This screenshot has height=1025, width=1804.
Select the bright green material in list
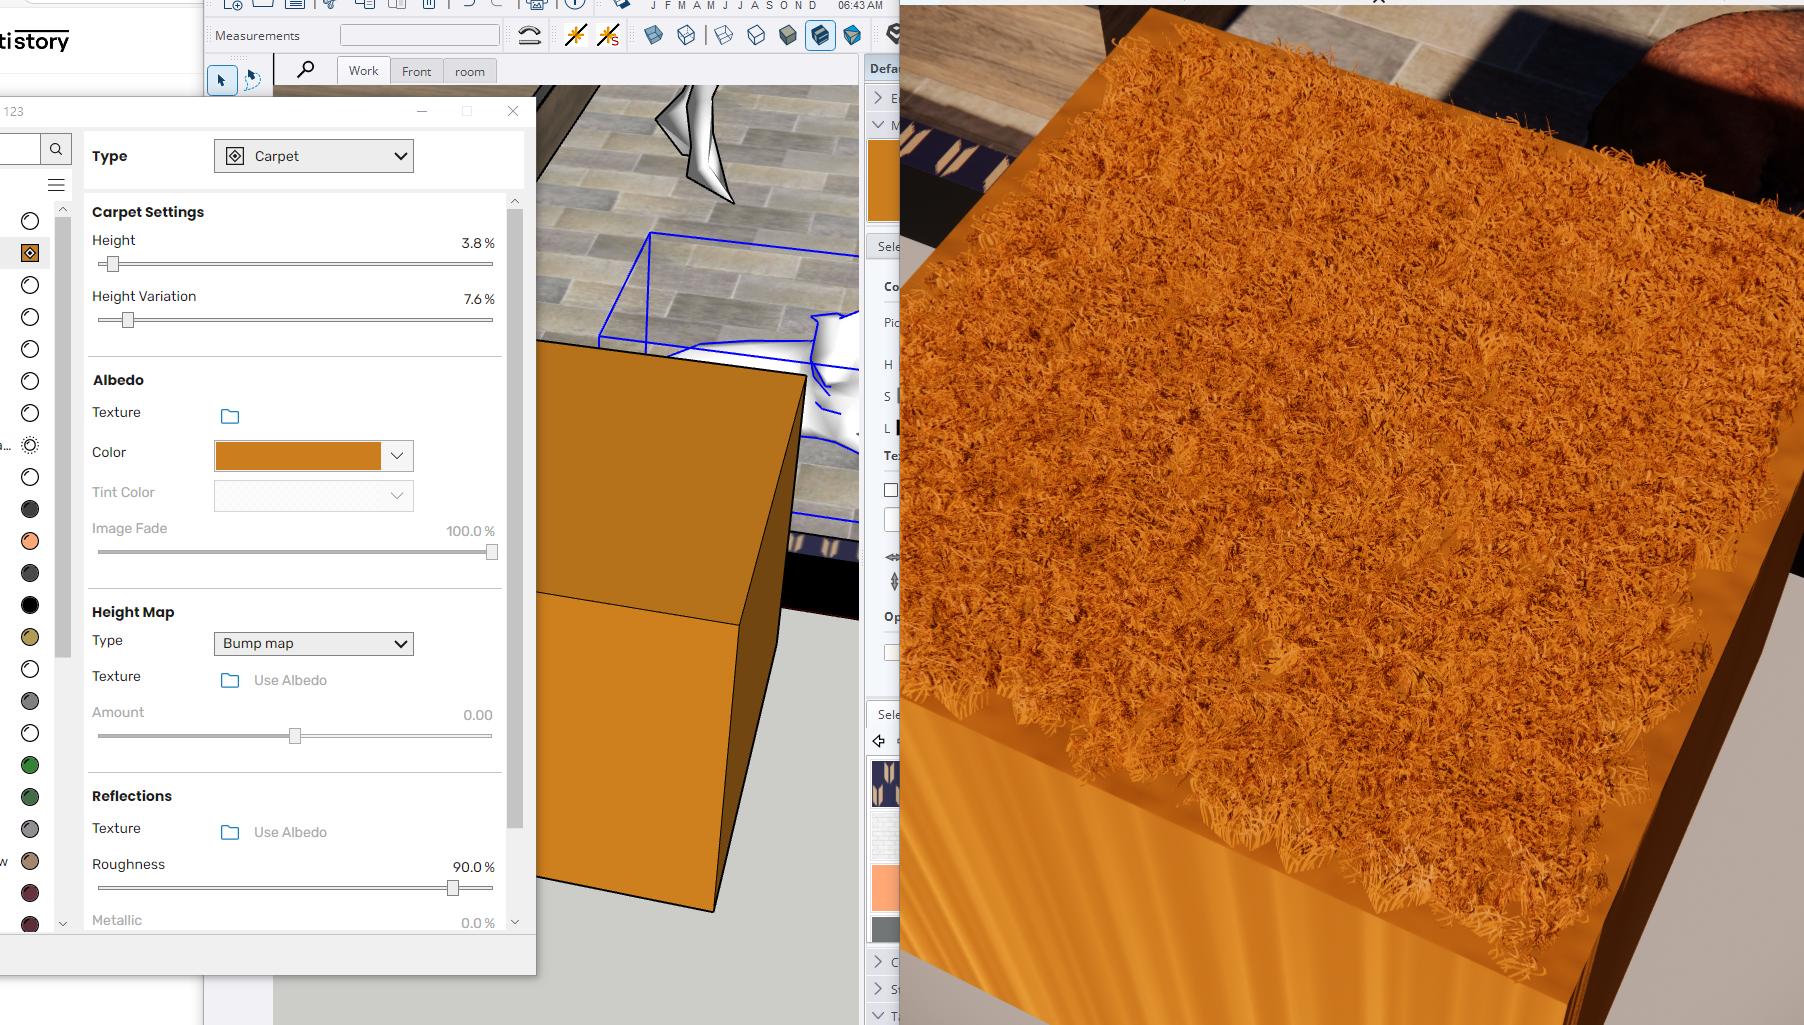pyautogui.click(x=30, y=765)
